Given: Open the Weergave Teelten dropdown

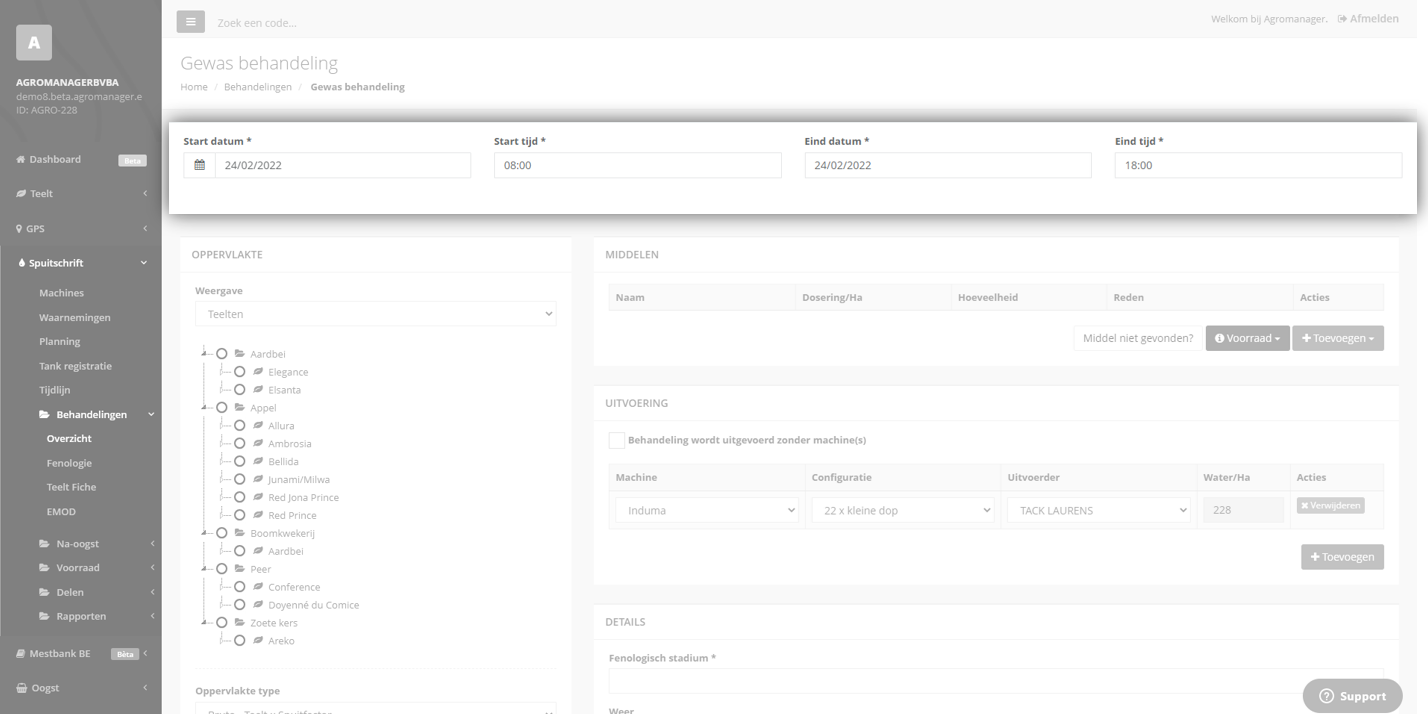Looking at the screenshot, I should [375, 314].
